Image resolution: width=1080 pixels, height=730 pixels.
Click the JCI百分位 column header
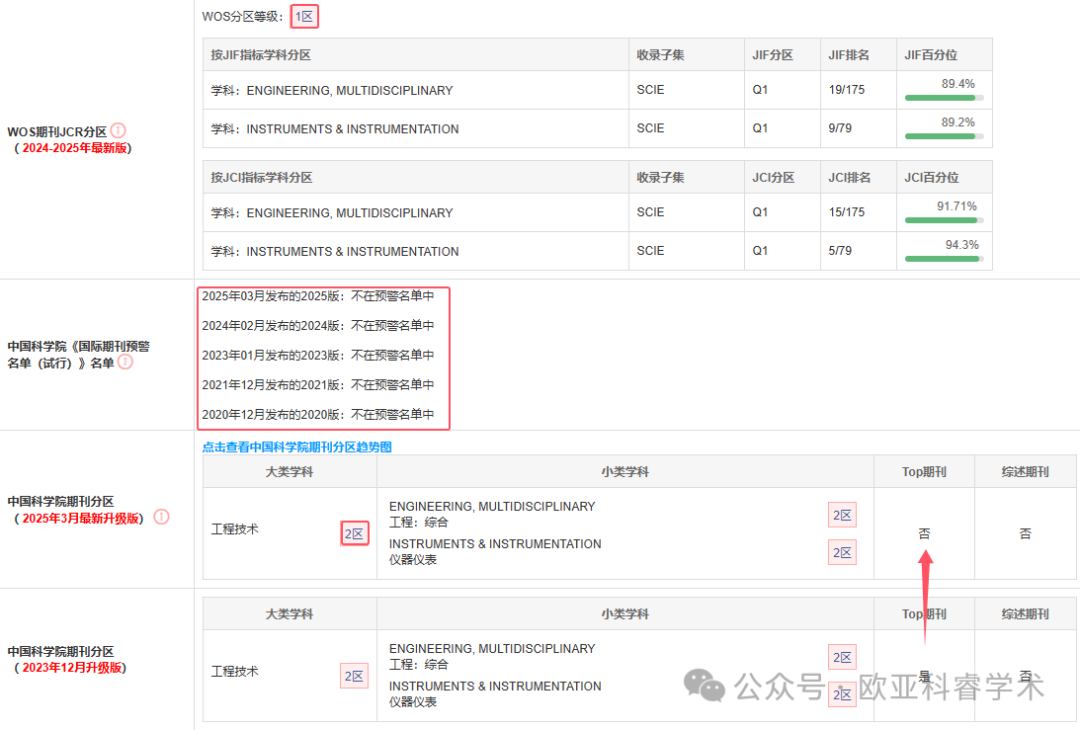931,178
